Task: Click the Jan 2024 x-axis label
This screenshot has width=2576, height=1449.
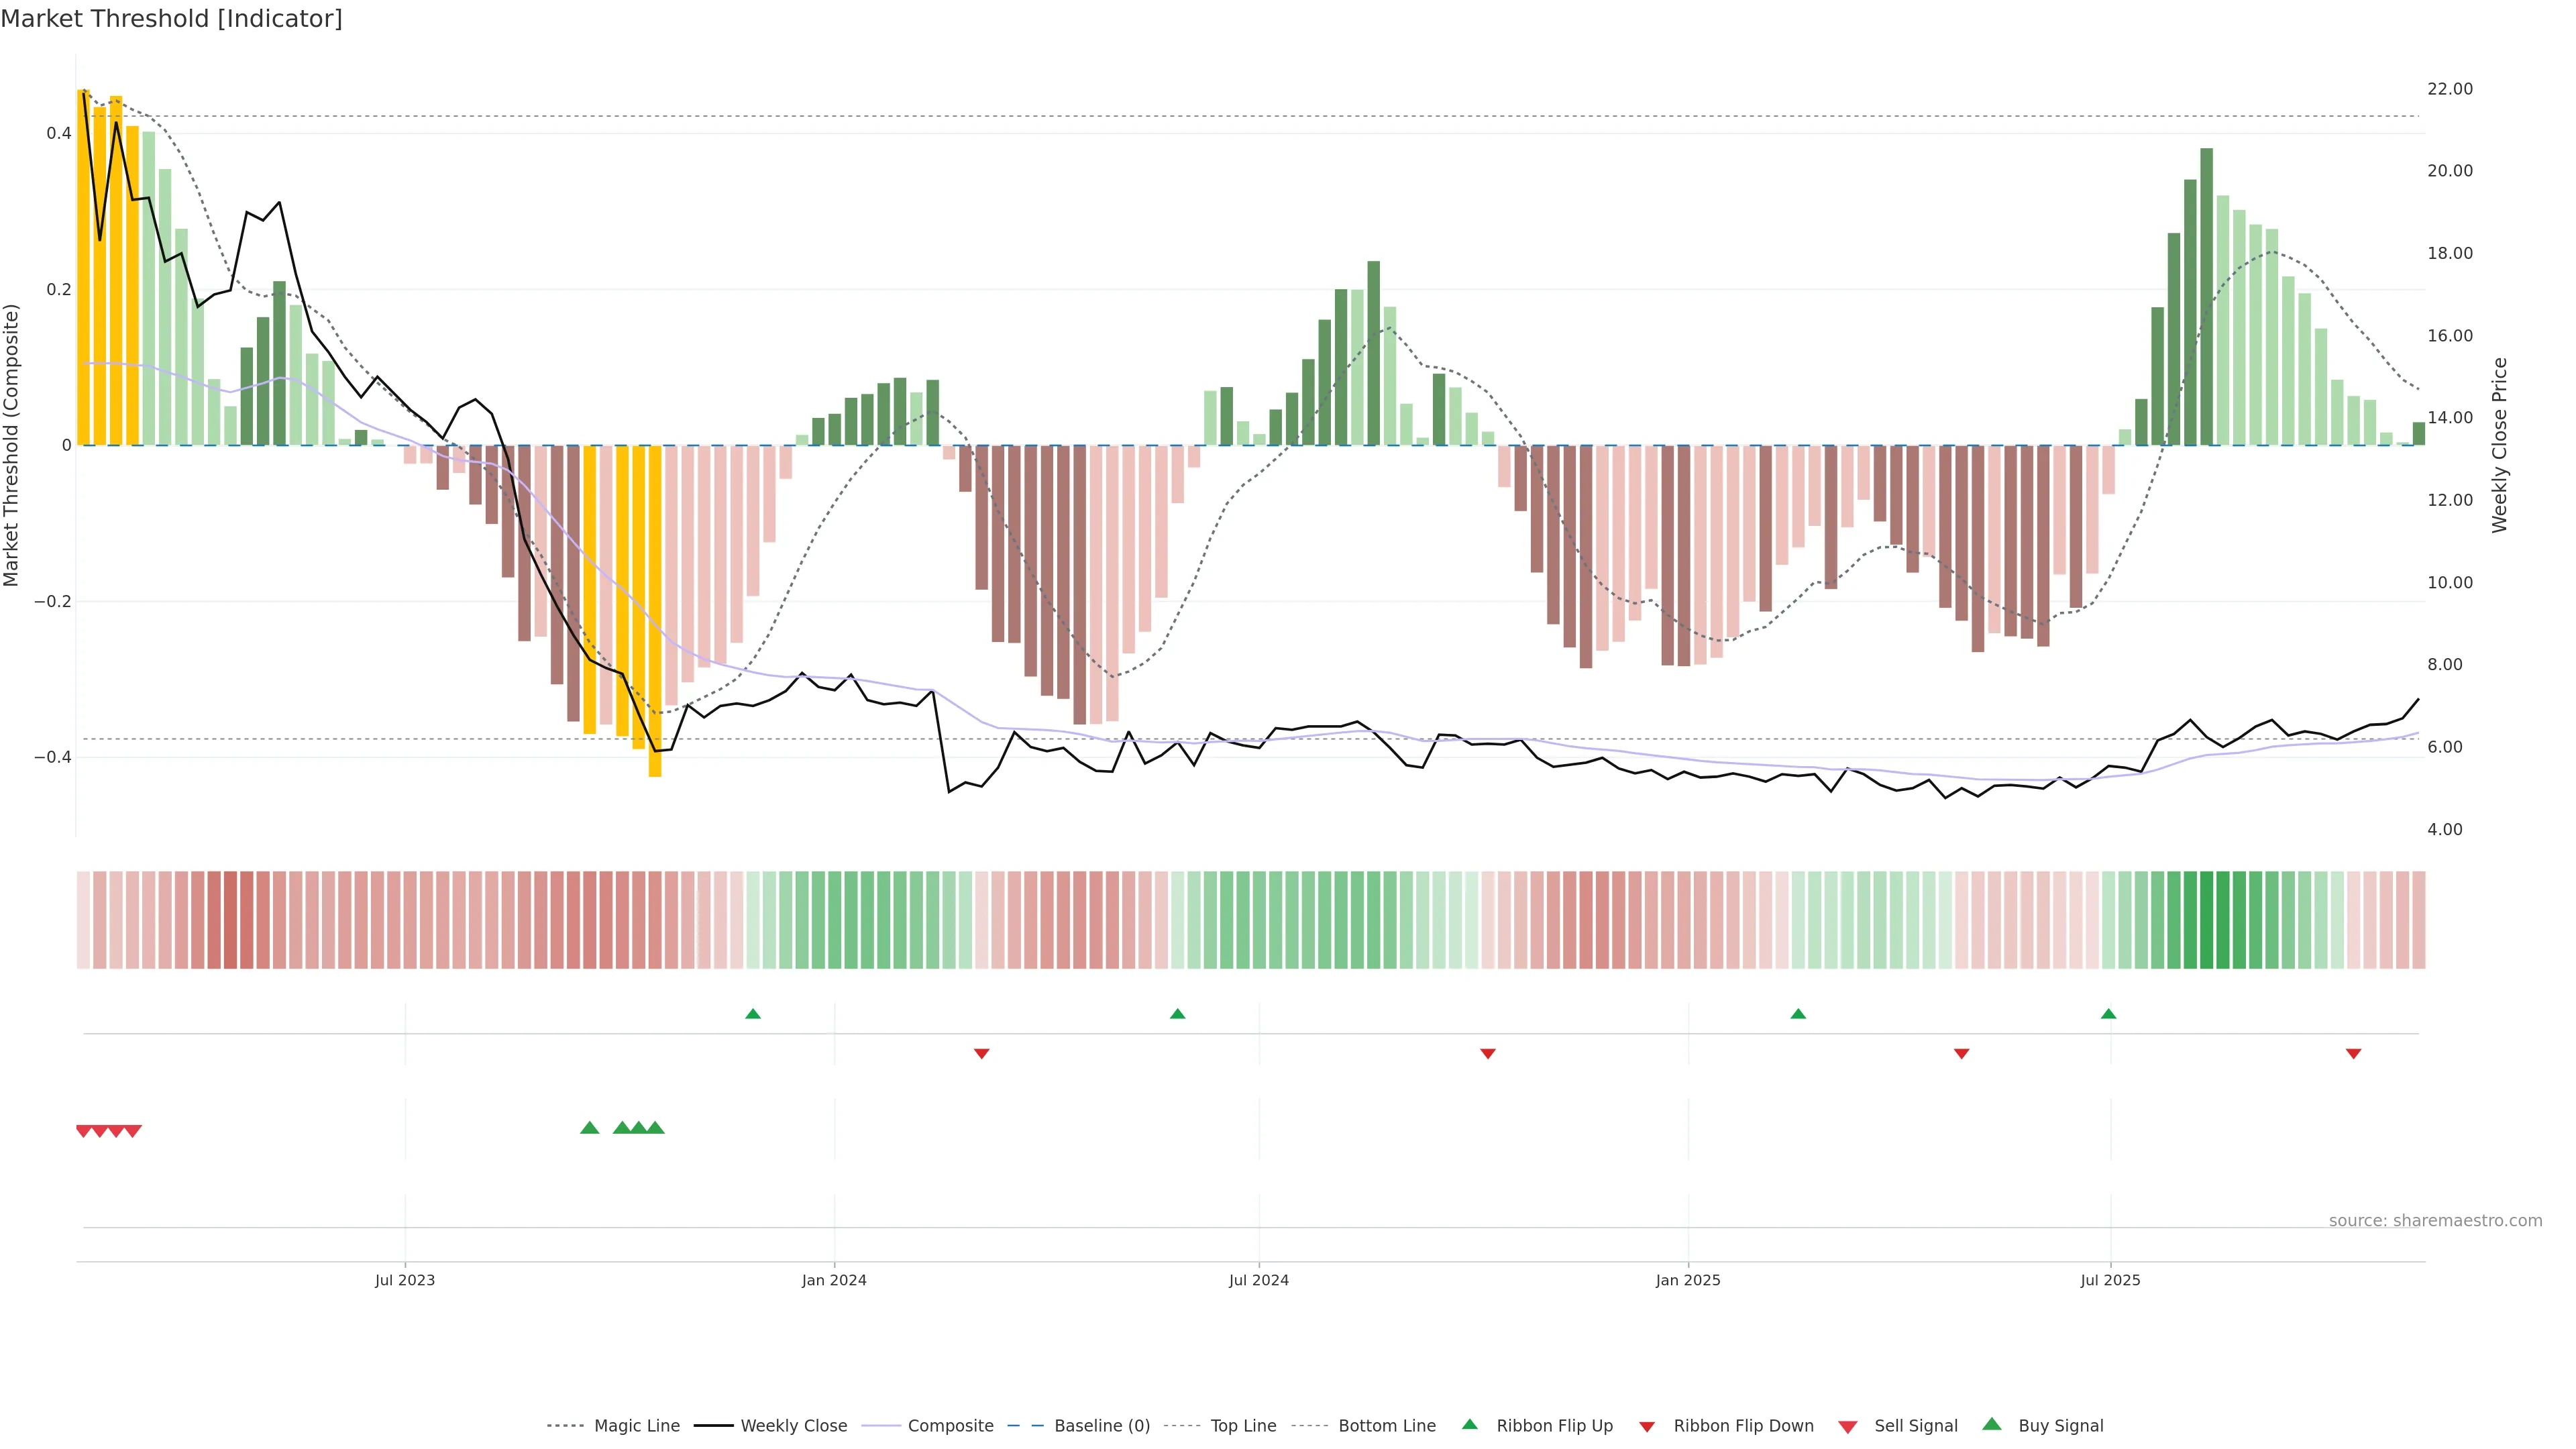Action: click(834, 1280)
